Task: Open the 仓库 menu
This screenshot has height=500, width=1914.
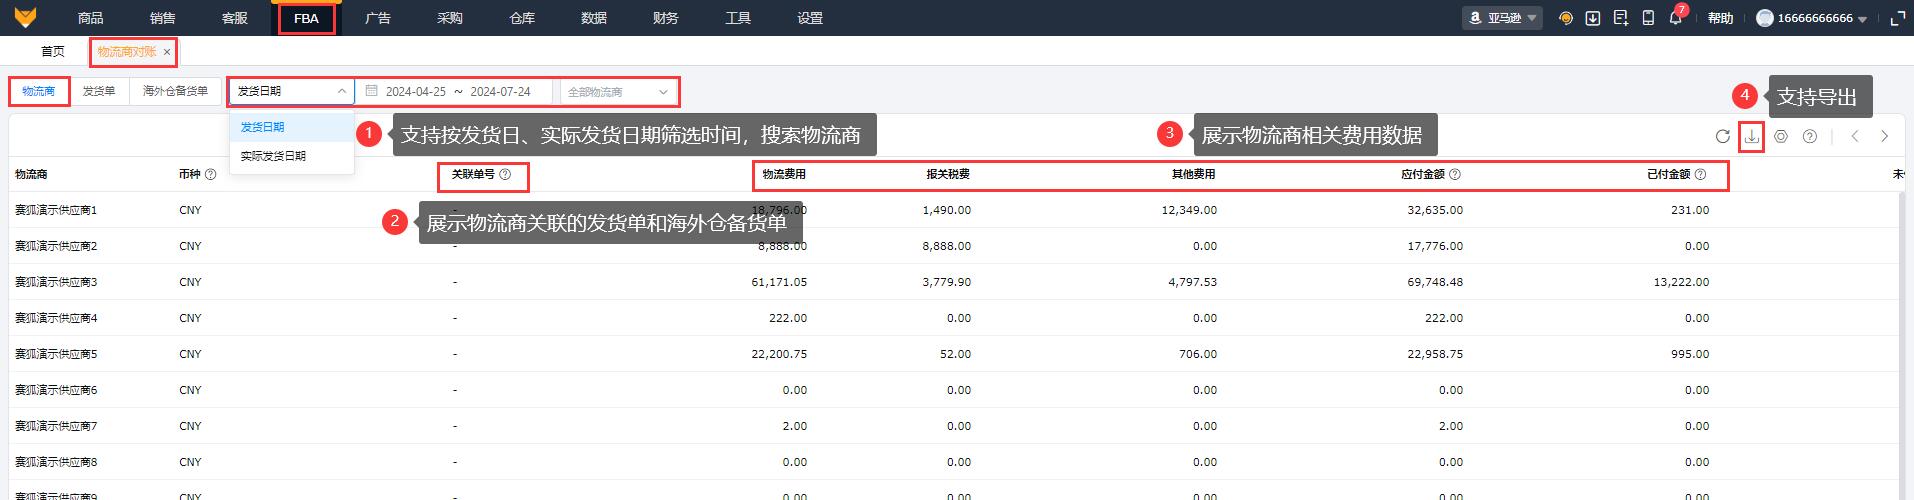Action: tap(522, 18)
